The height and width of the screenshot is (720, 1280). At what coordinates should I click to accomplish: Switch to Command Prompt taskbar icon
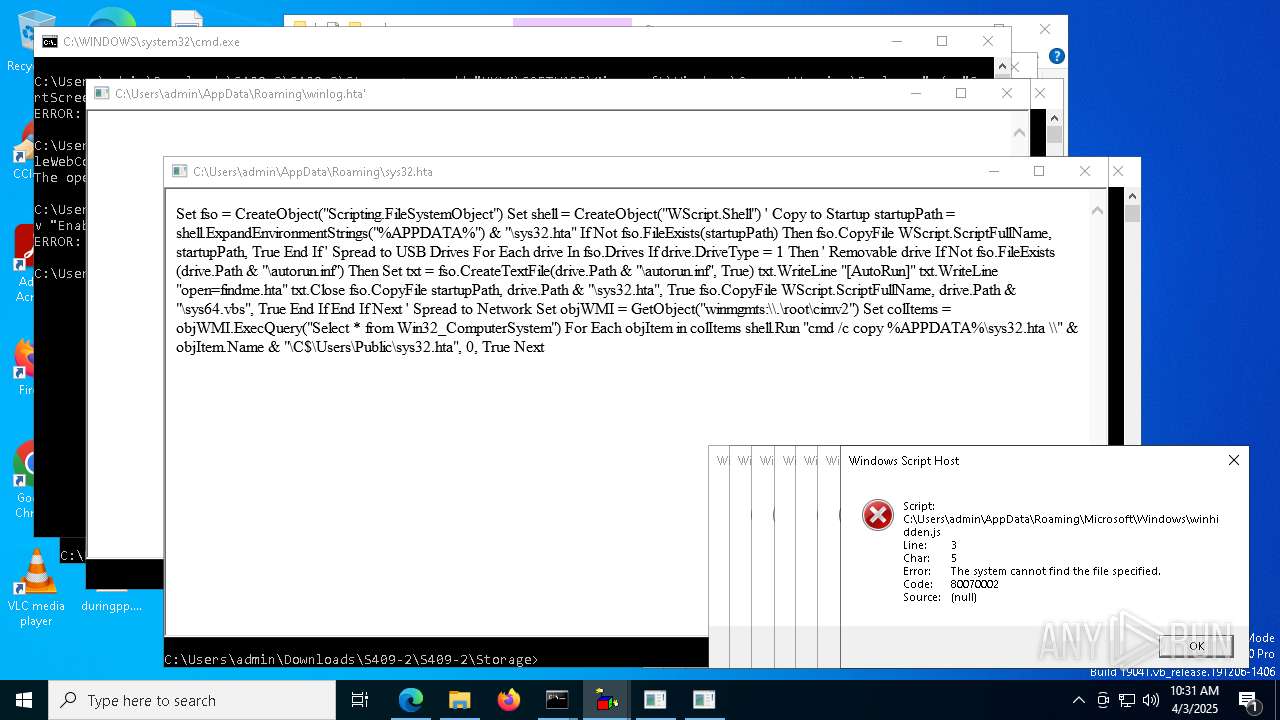tap(557, 700)
